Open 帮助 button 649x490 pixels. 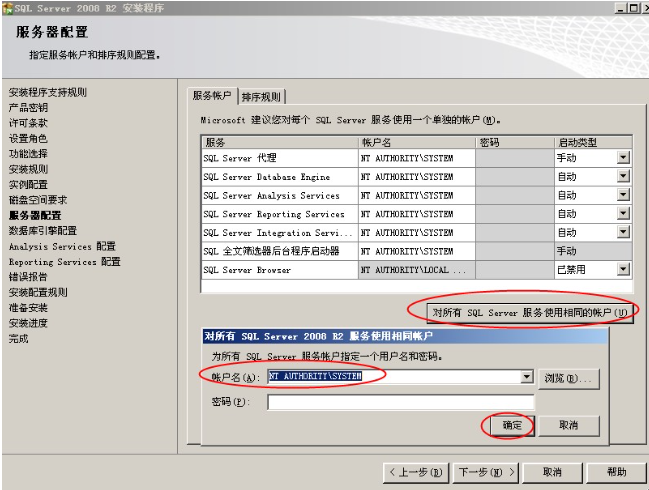click(616, 472)
